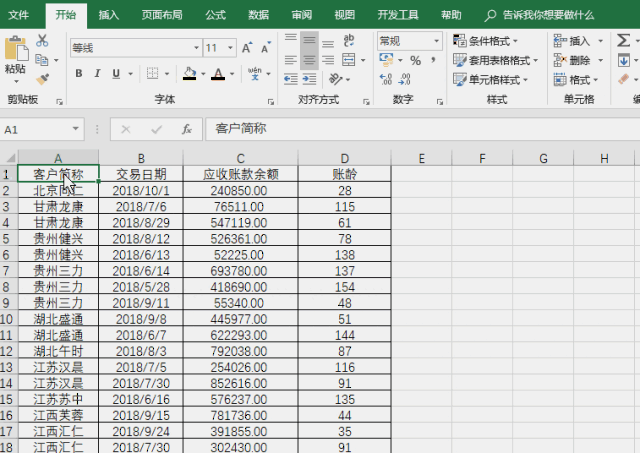Image resolution: width=640 pixels, height=453 pixels.
Task: Align text to vertical middle
Action: [309, 40]
